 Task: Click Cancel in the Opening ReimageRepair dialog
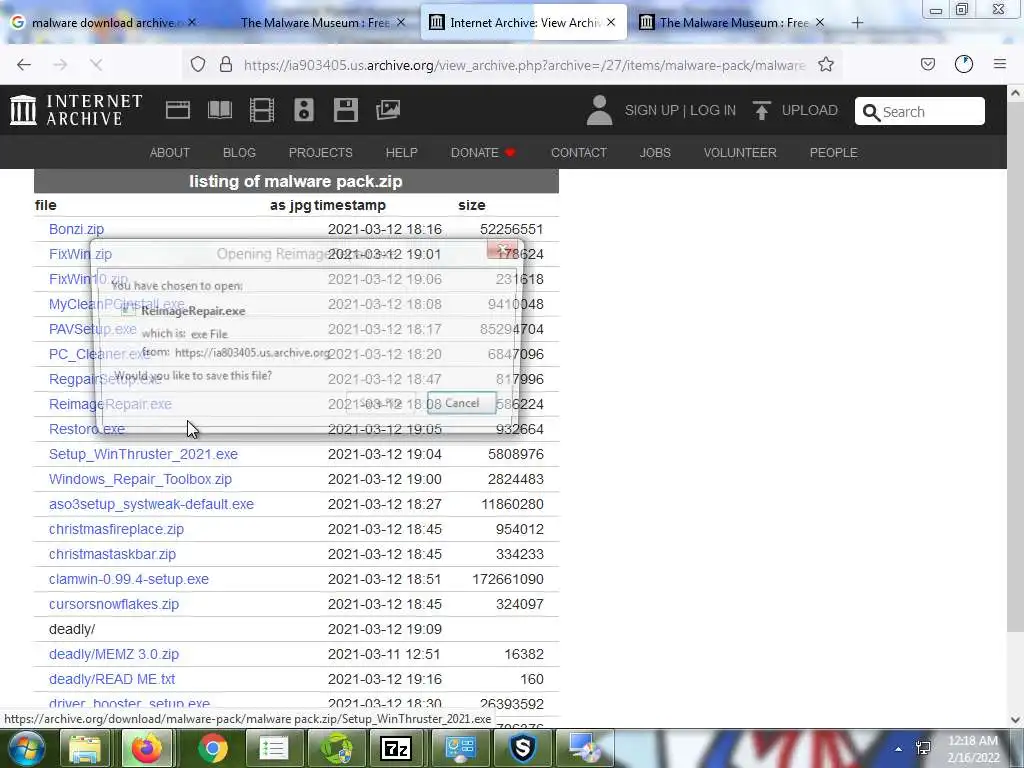point(462,403)
